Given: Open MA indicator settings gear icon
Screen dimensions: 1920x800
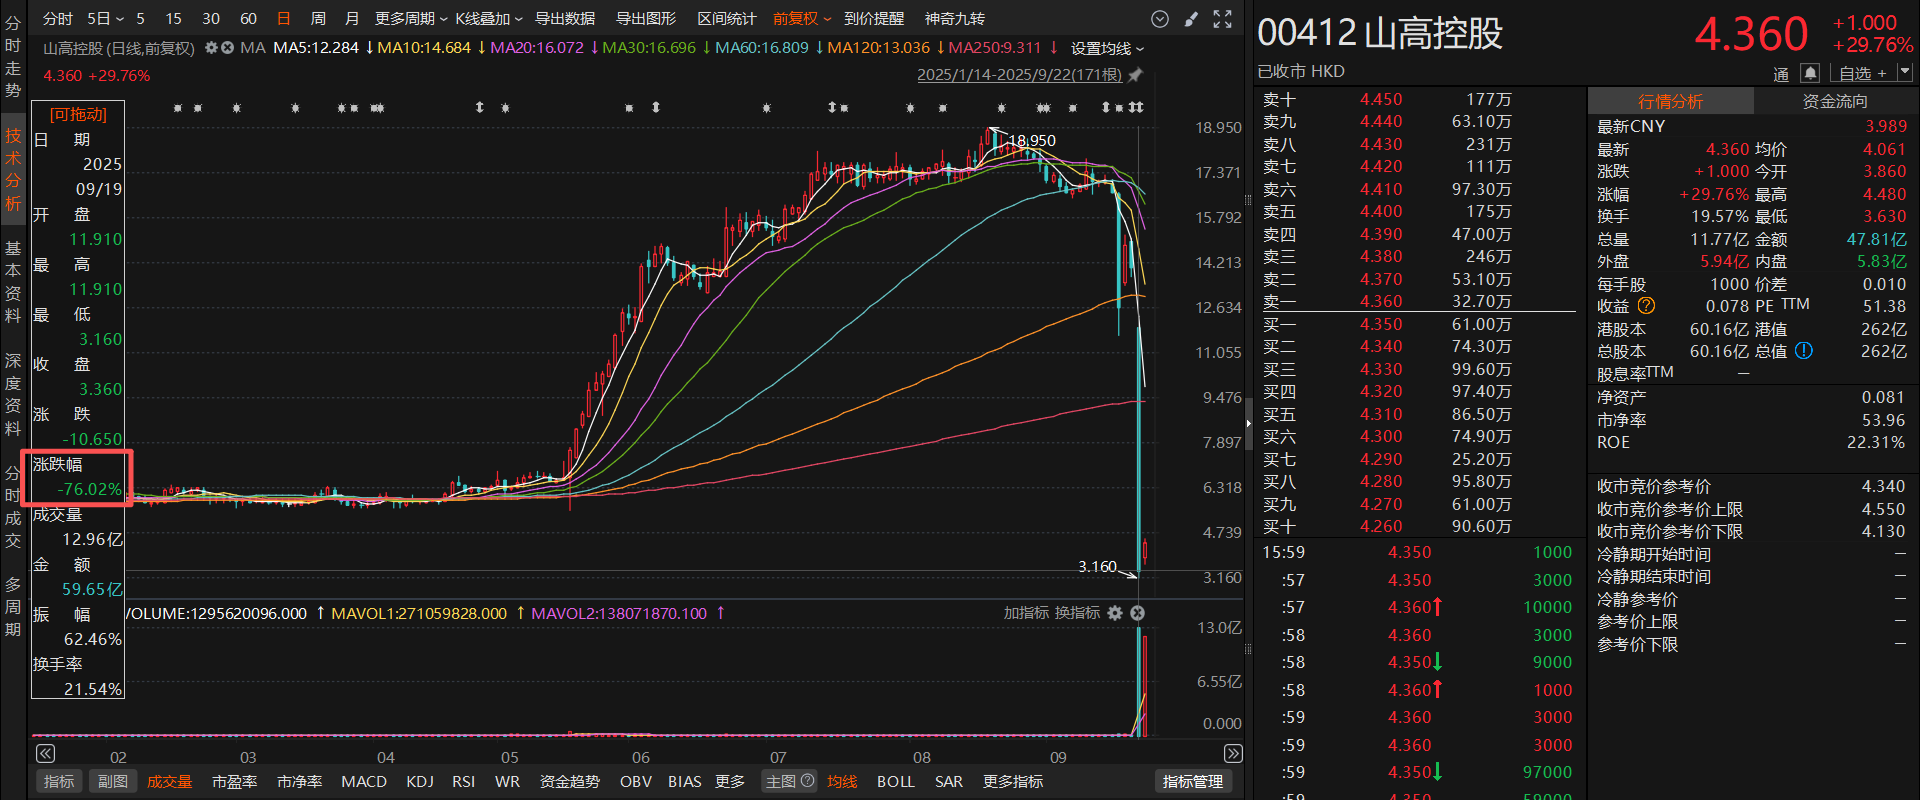Looking at the screenshot, I should (x=211, y=48).
